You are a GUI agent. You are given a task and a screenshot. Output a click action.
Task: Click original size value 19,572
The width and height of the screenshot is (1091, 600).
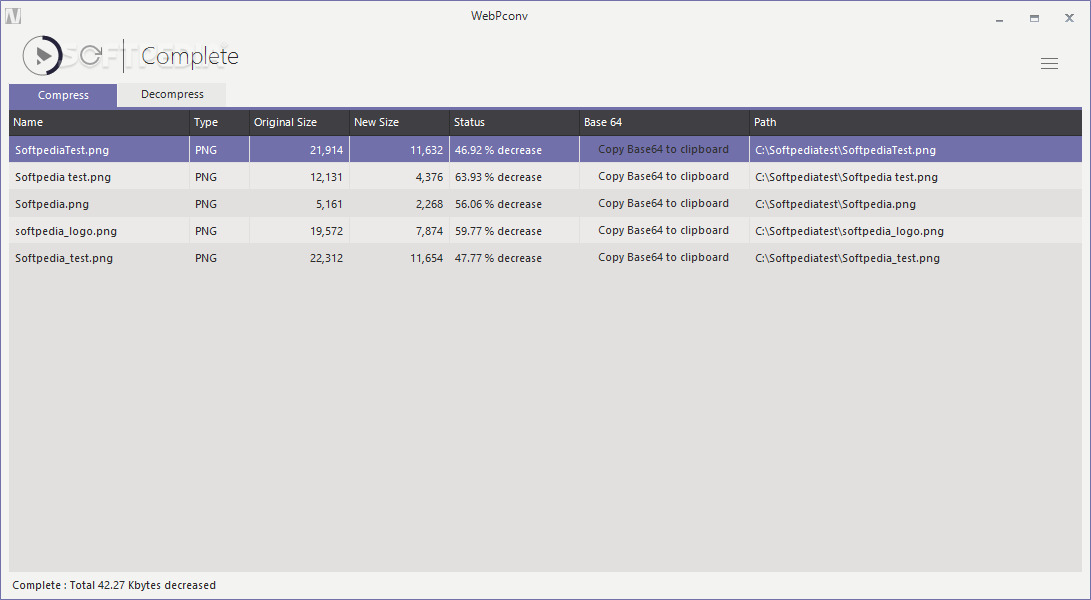point(326,231)
